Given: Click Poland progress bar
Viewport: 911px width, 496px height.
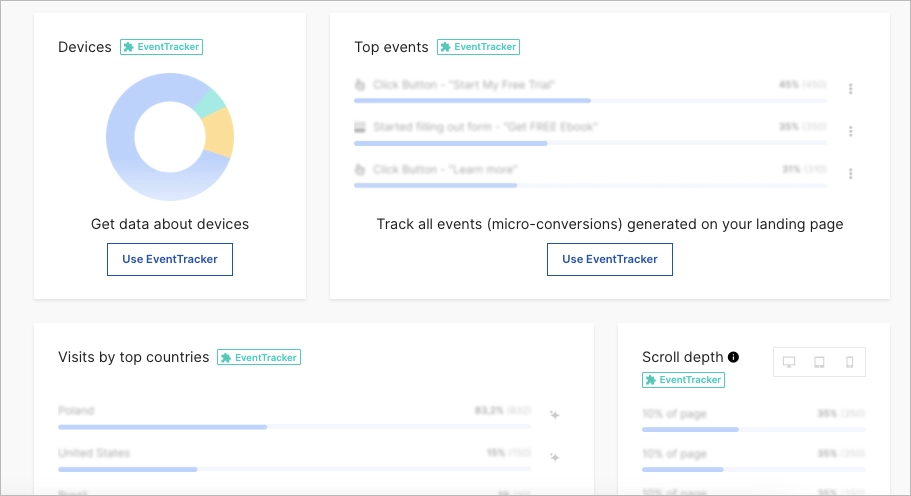Looking at the screenshot, I should 295,427.
